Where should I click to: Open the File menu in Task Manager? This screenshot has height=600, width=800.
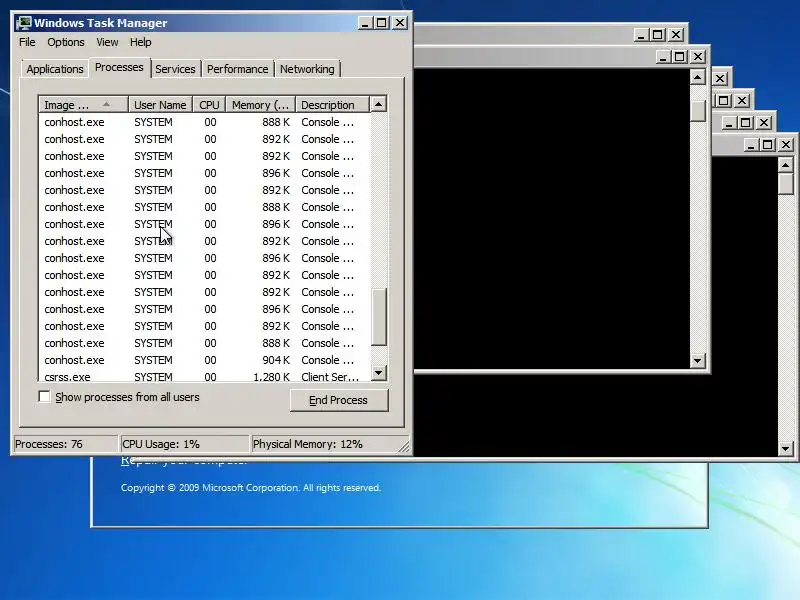[27, 42]
